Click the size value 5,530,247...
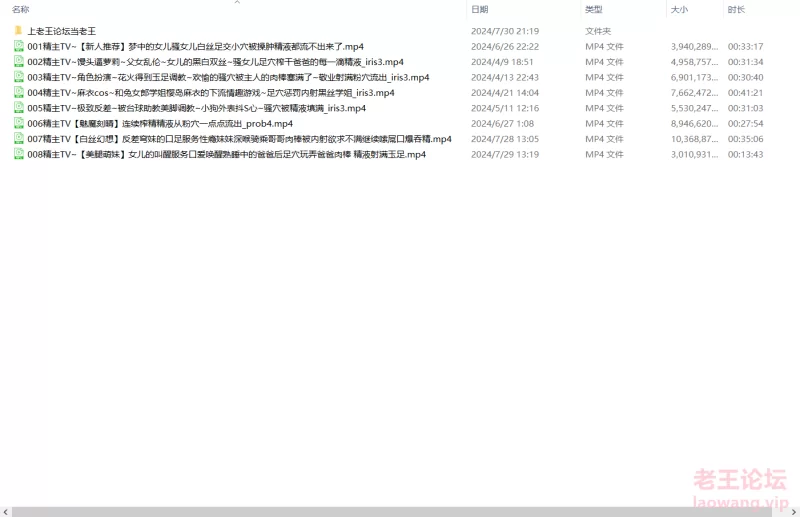Viewport: 800px width, 517px height. point(694,108)
